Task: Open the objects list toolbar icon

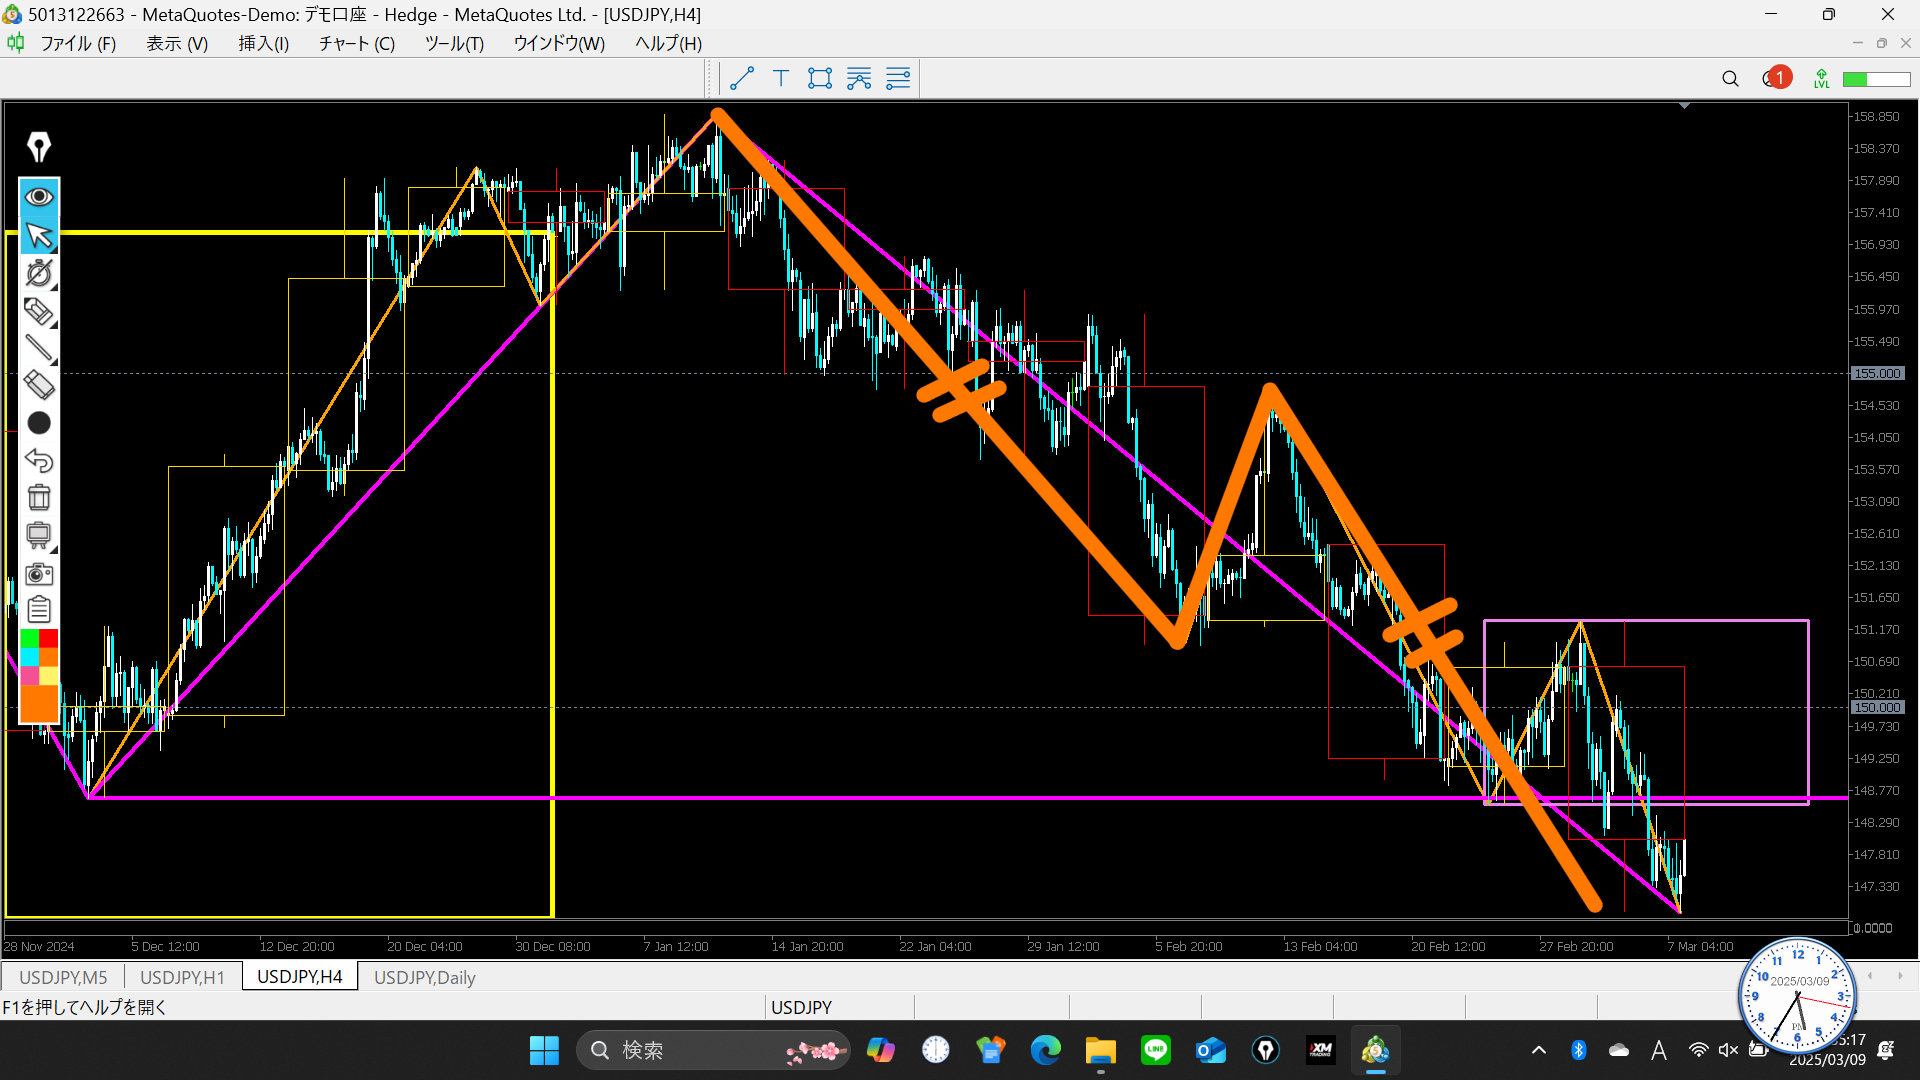Action: point(898,78)
